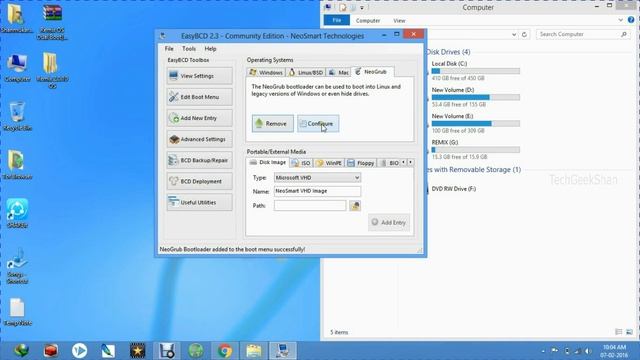Switch to the Windows operating system tab
Viewport: 640px width, 360px height.
[x=266, y=72]
